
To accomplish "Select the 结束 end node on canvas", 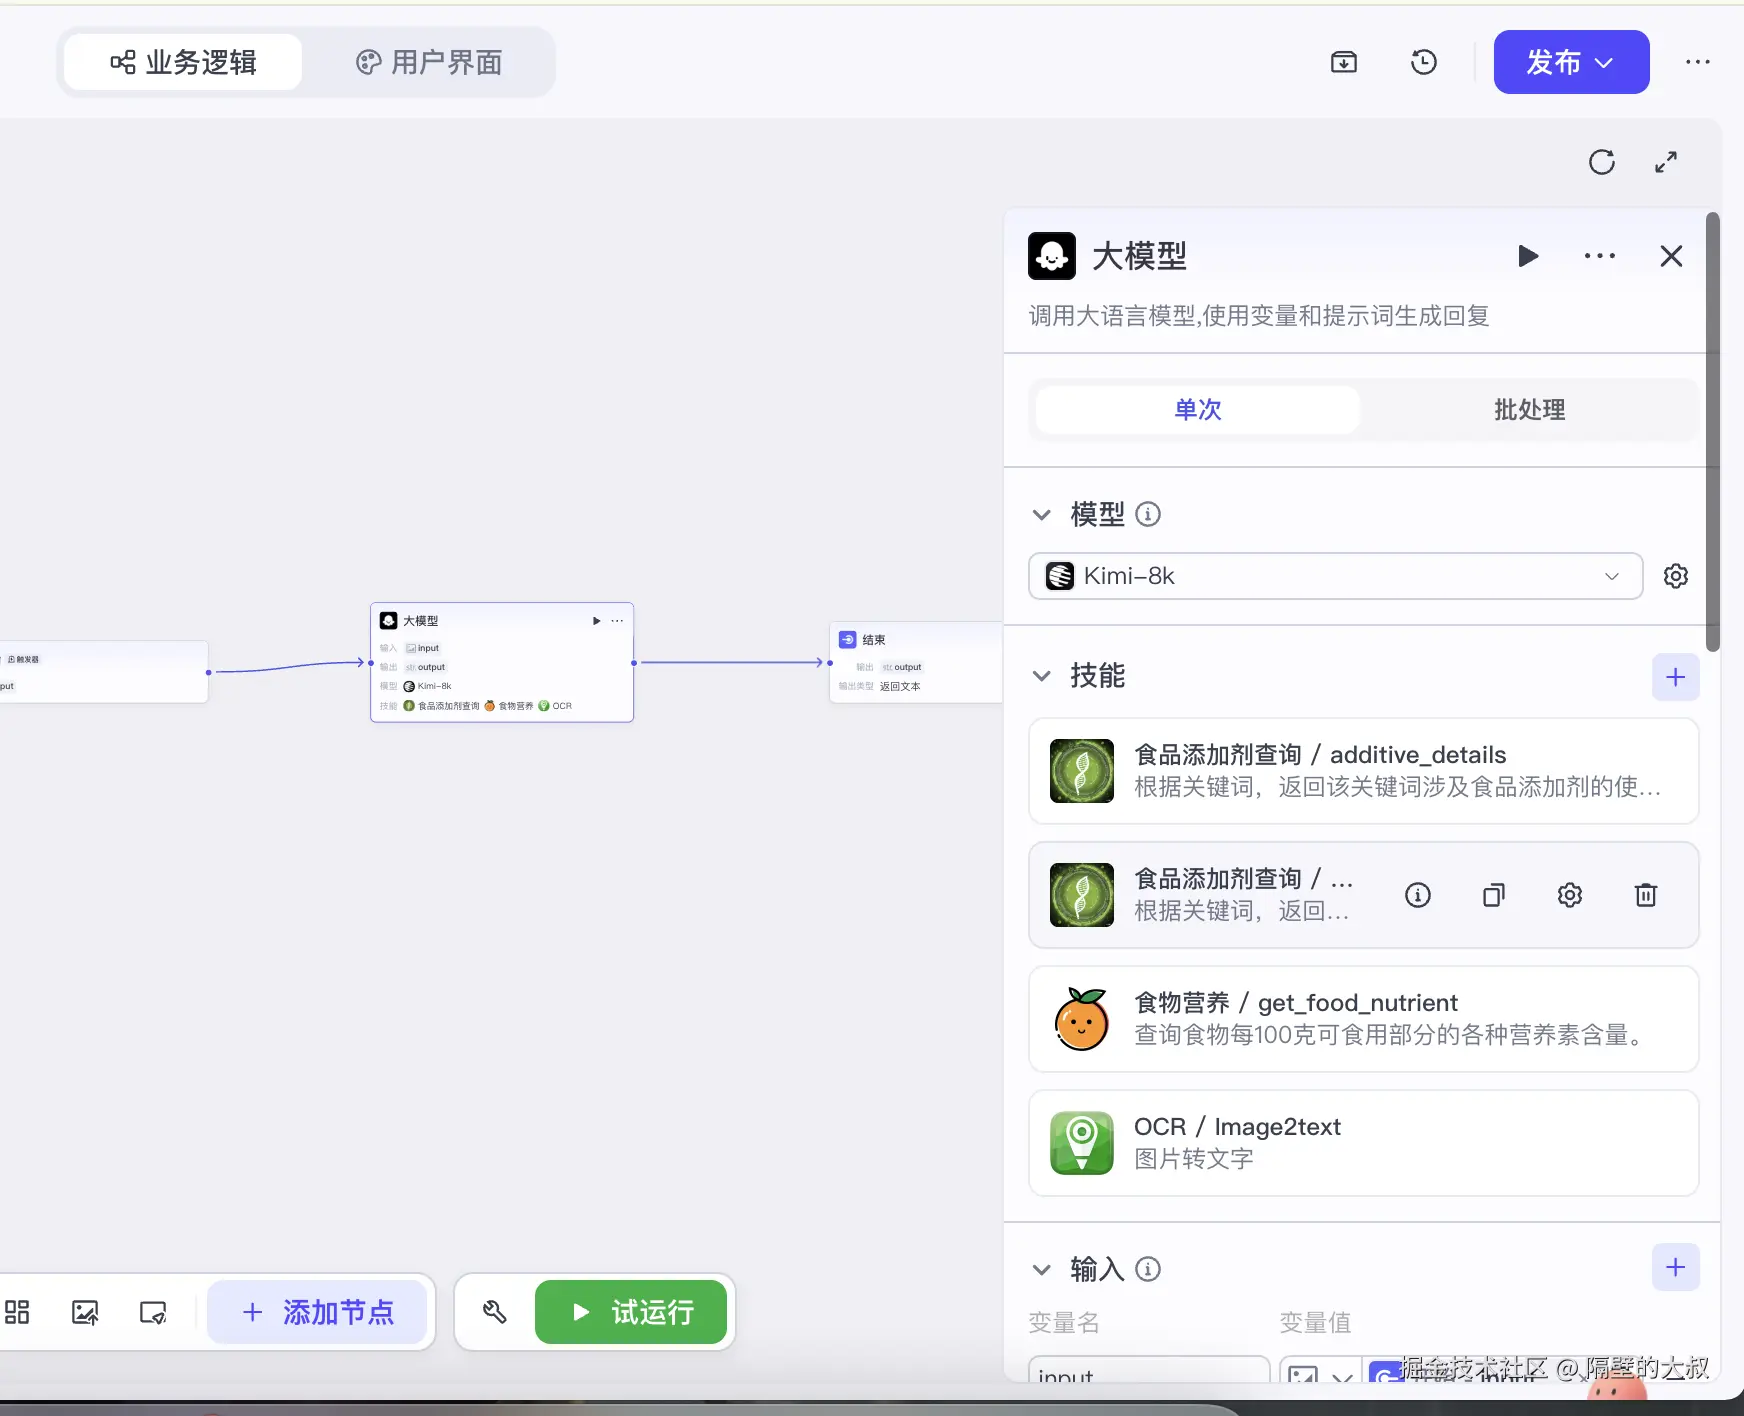I will [x=916, y=662].
